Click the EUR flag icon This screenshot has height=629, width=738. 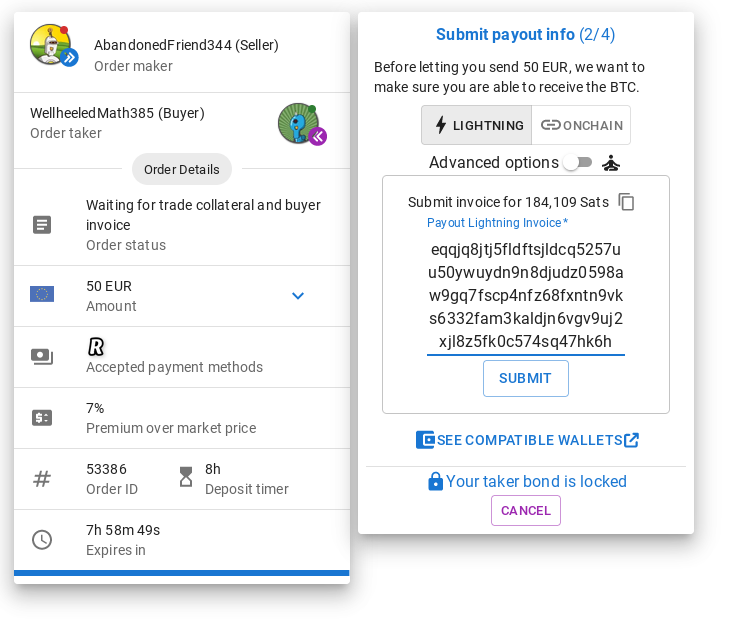click(x=42, y=294)
